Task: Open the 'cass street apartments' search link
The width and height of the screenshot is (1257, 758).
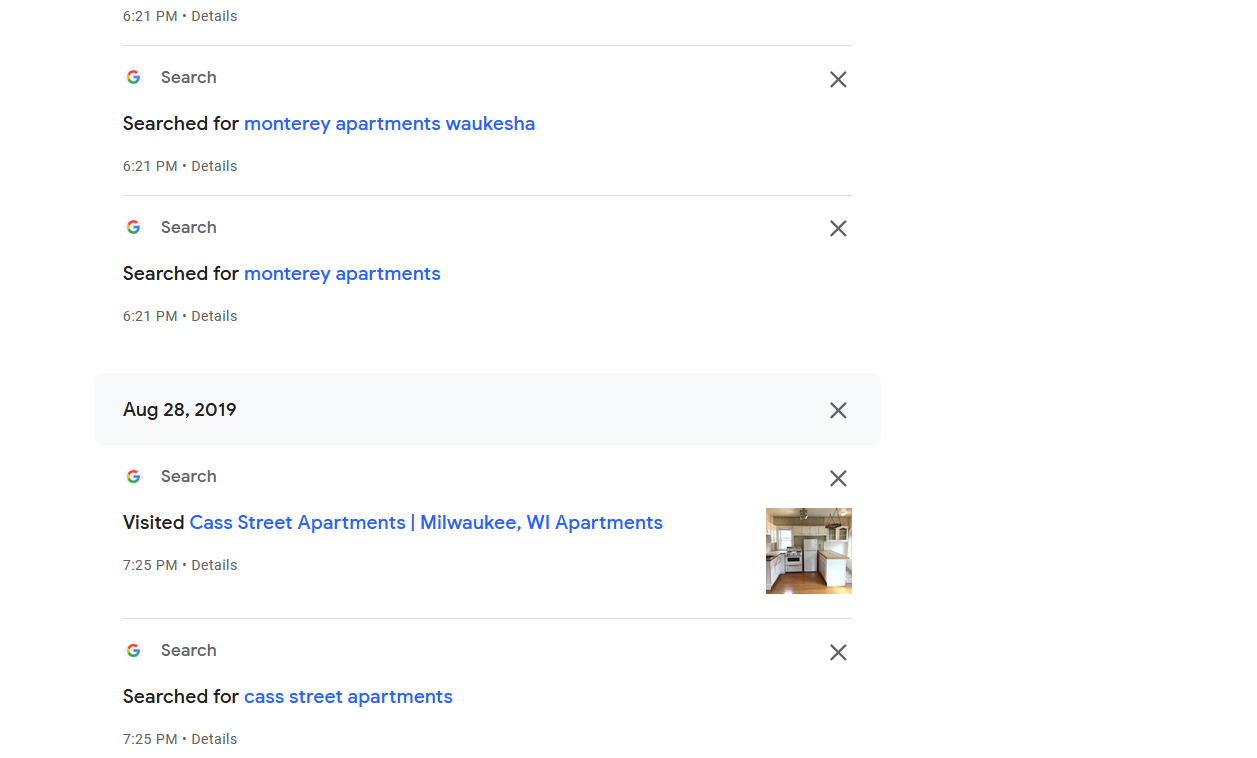Action: point(348,697)
